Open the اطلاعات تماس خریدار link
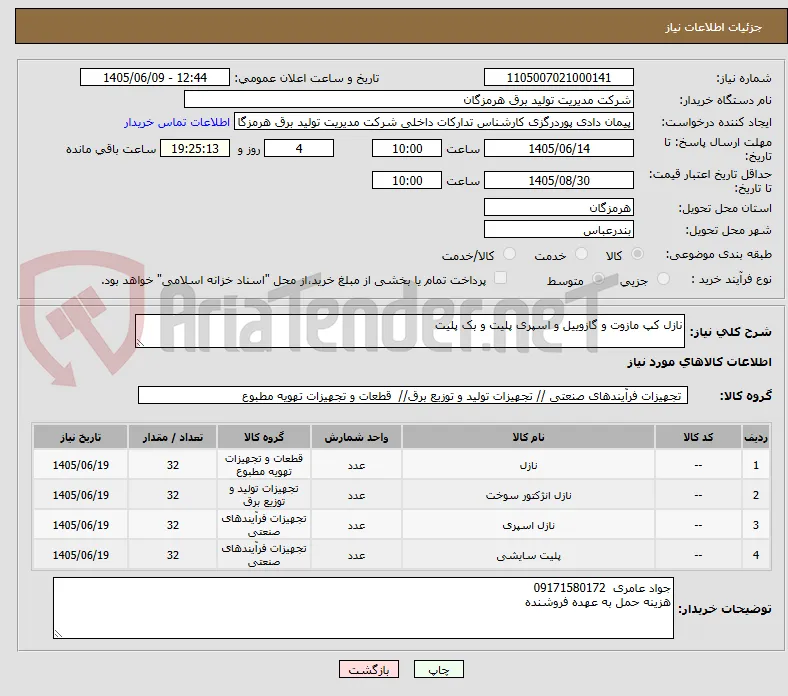Image resolution: width=788 pixels, height=696 pixels. pyautogui.click(x=177, y=122)
